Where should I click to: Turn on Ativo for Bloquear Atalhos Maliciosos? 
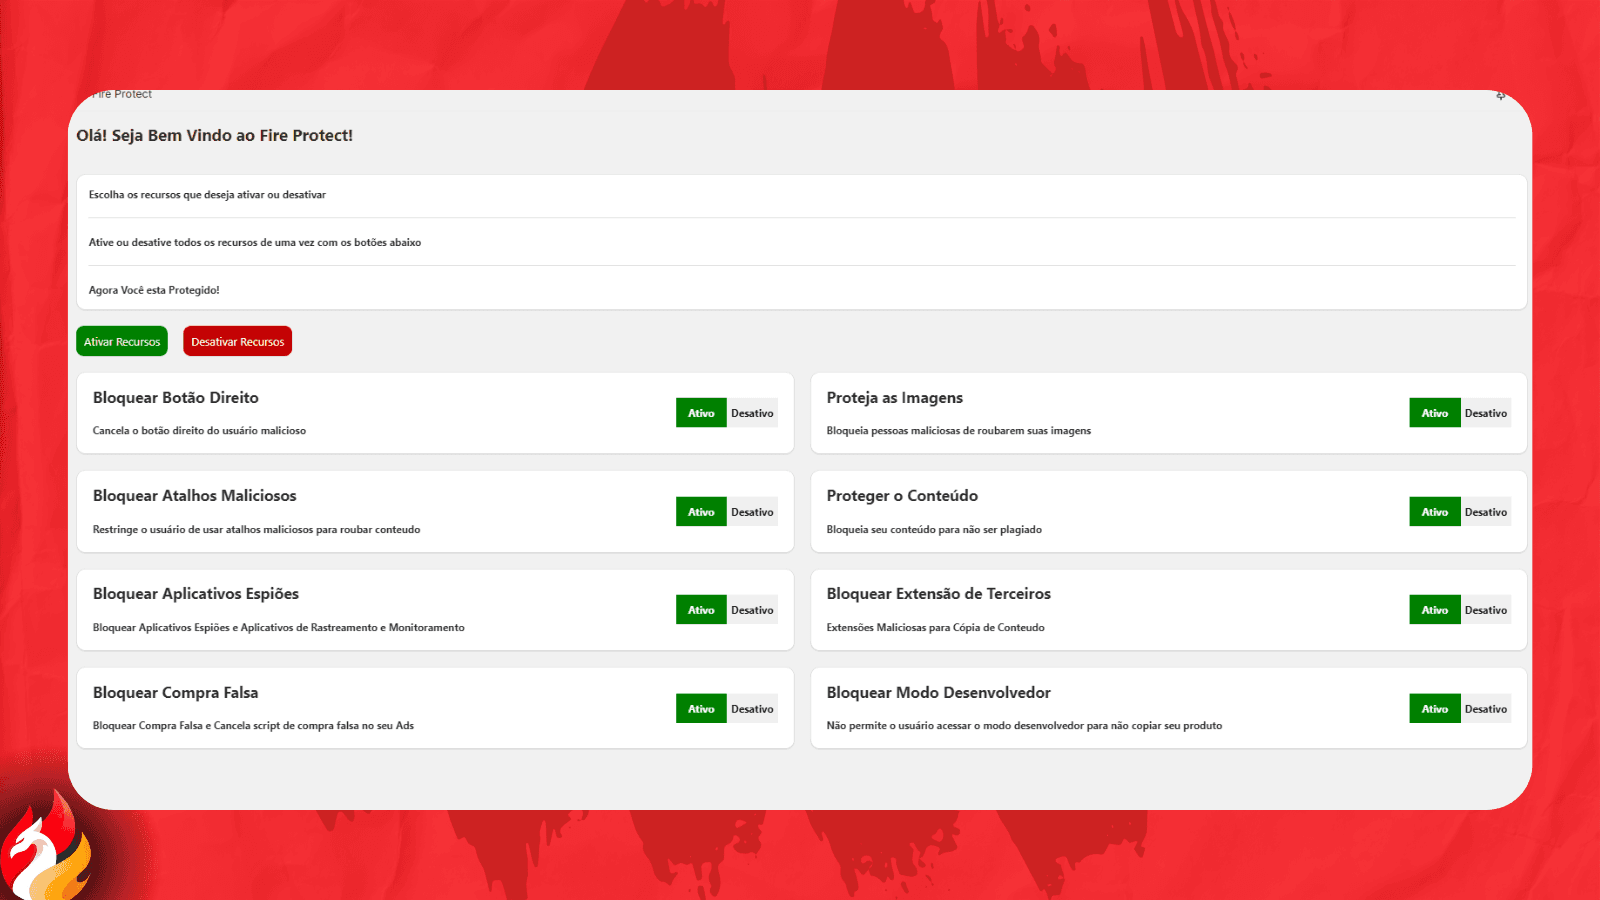[701, 512]
